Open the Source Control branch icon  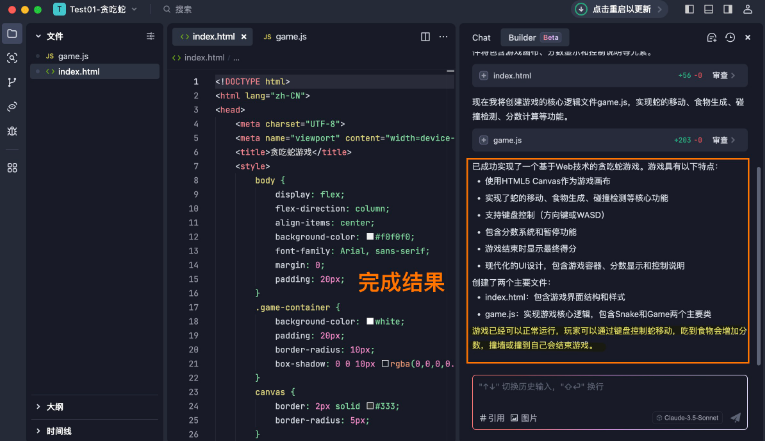[x=12, y=82]
